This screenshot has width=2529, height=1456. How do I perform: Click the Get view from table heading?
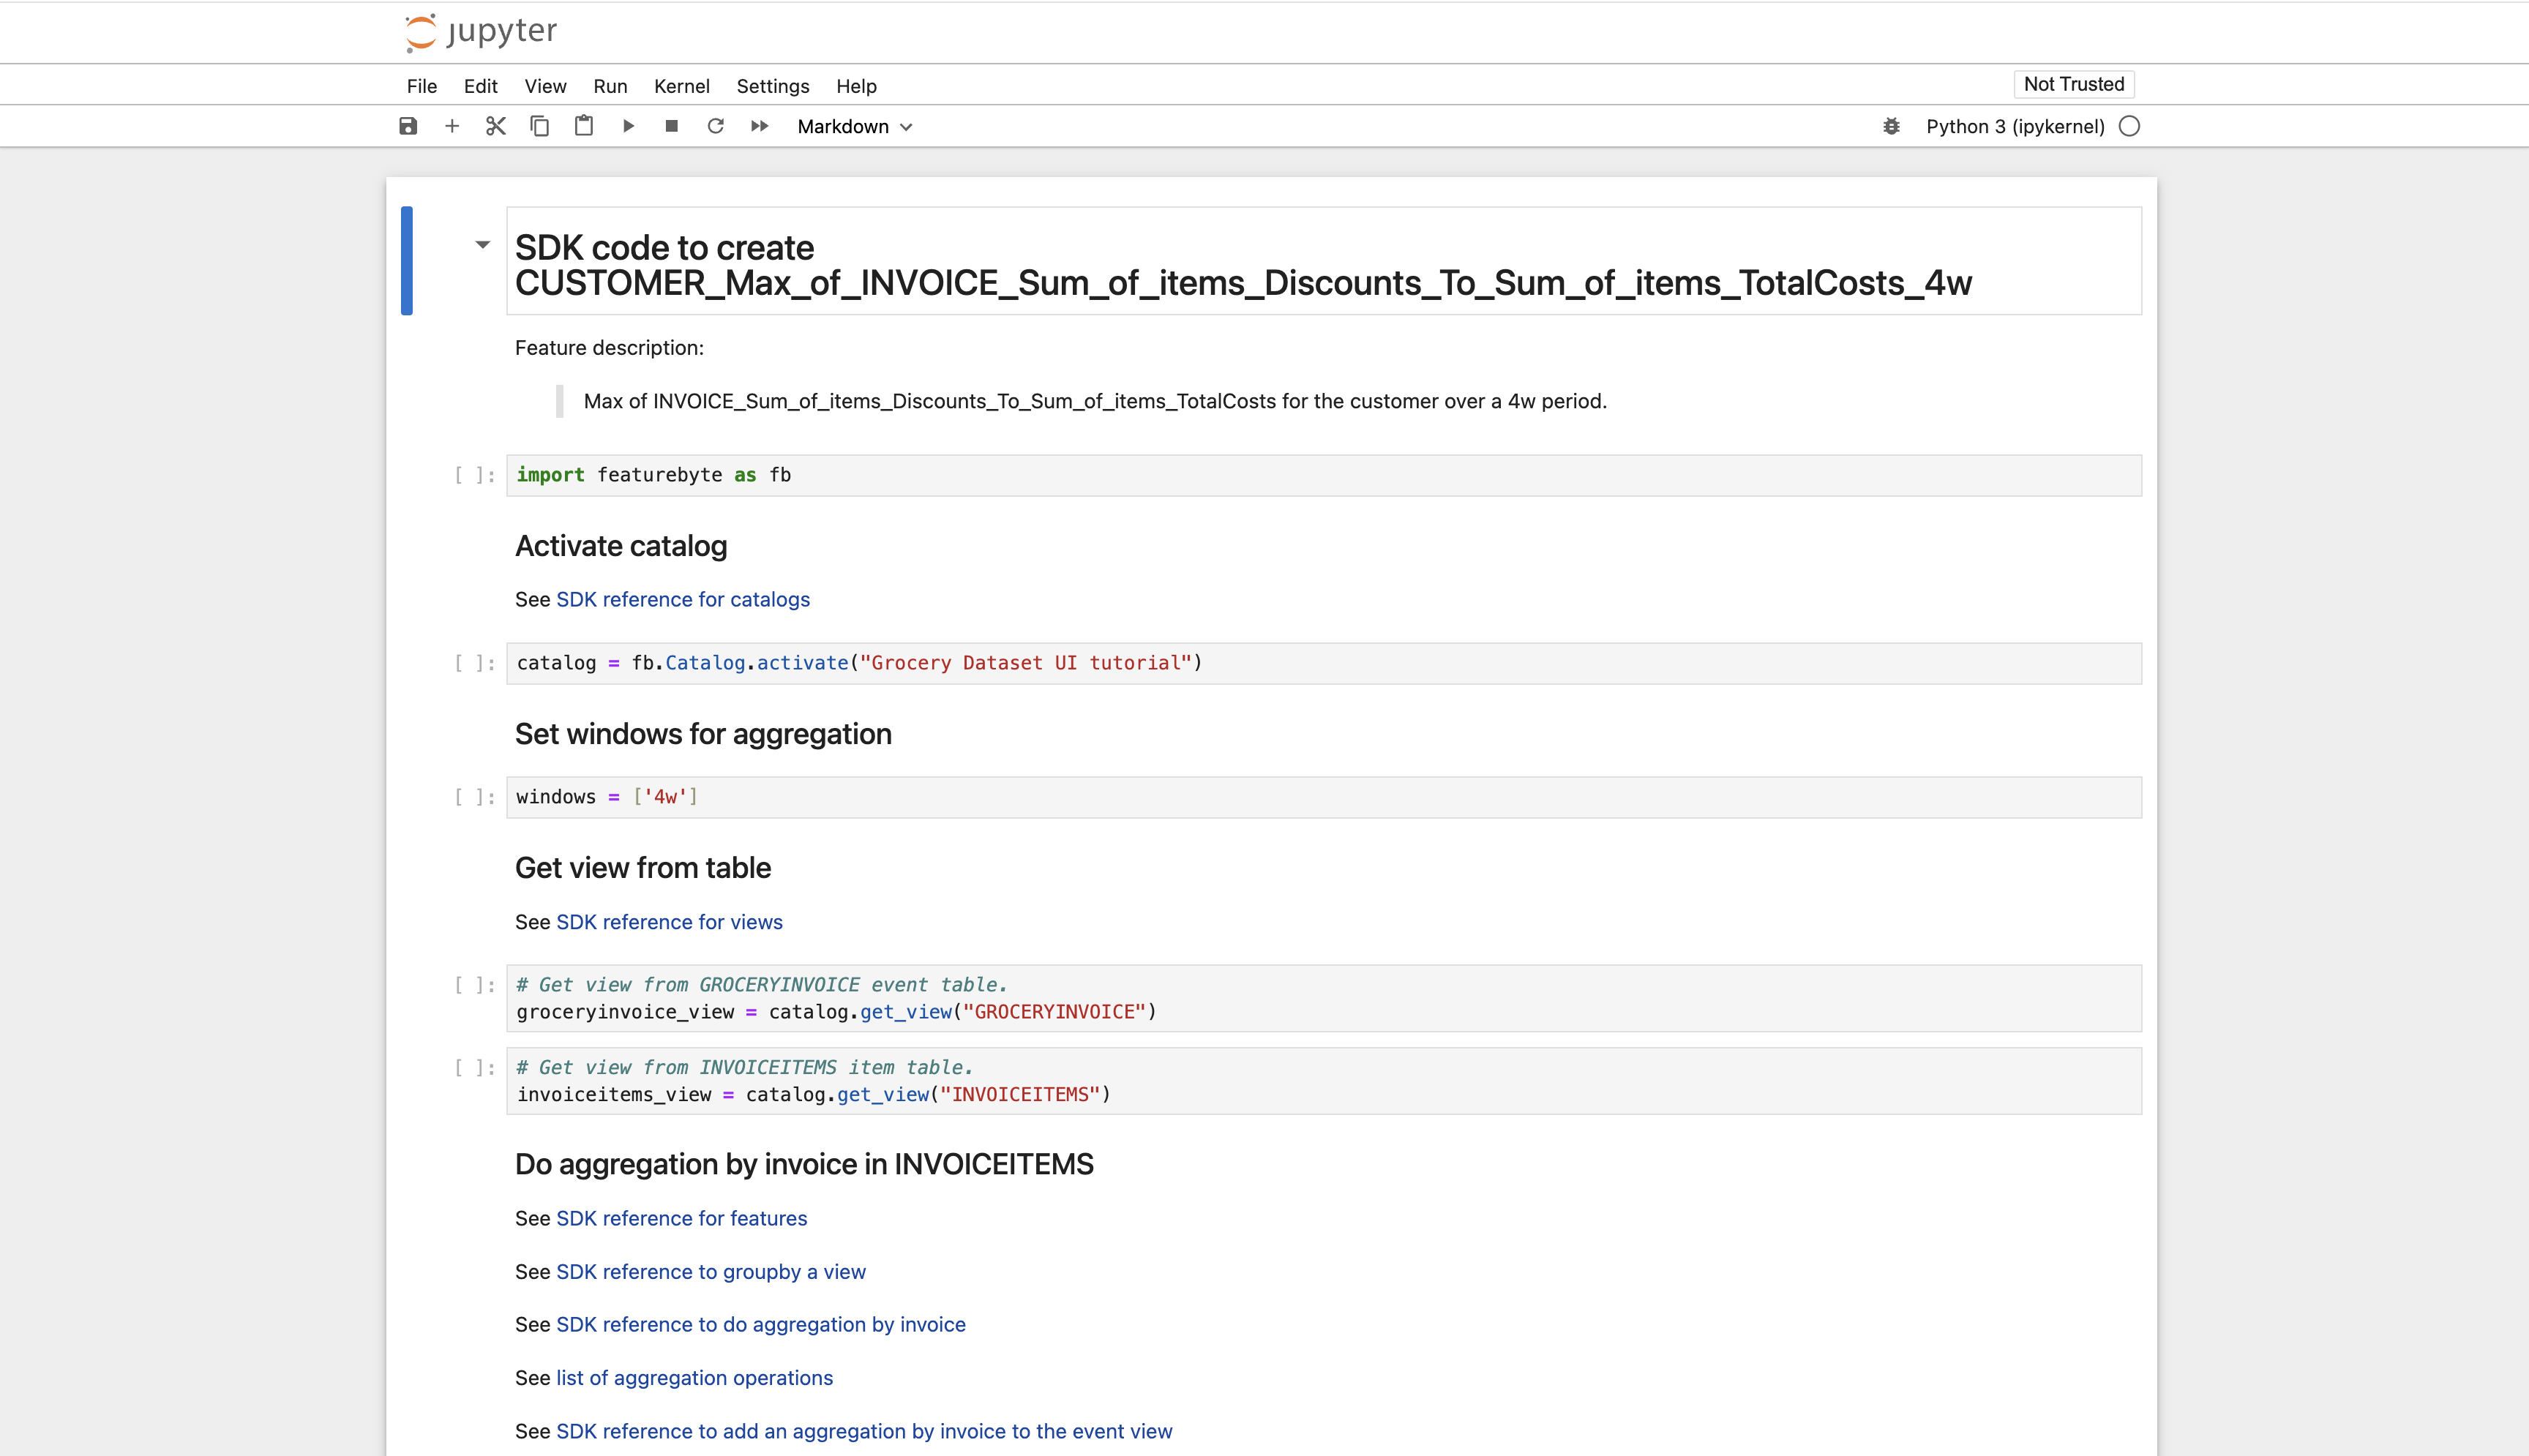click(x=643, y=868)
